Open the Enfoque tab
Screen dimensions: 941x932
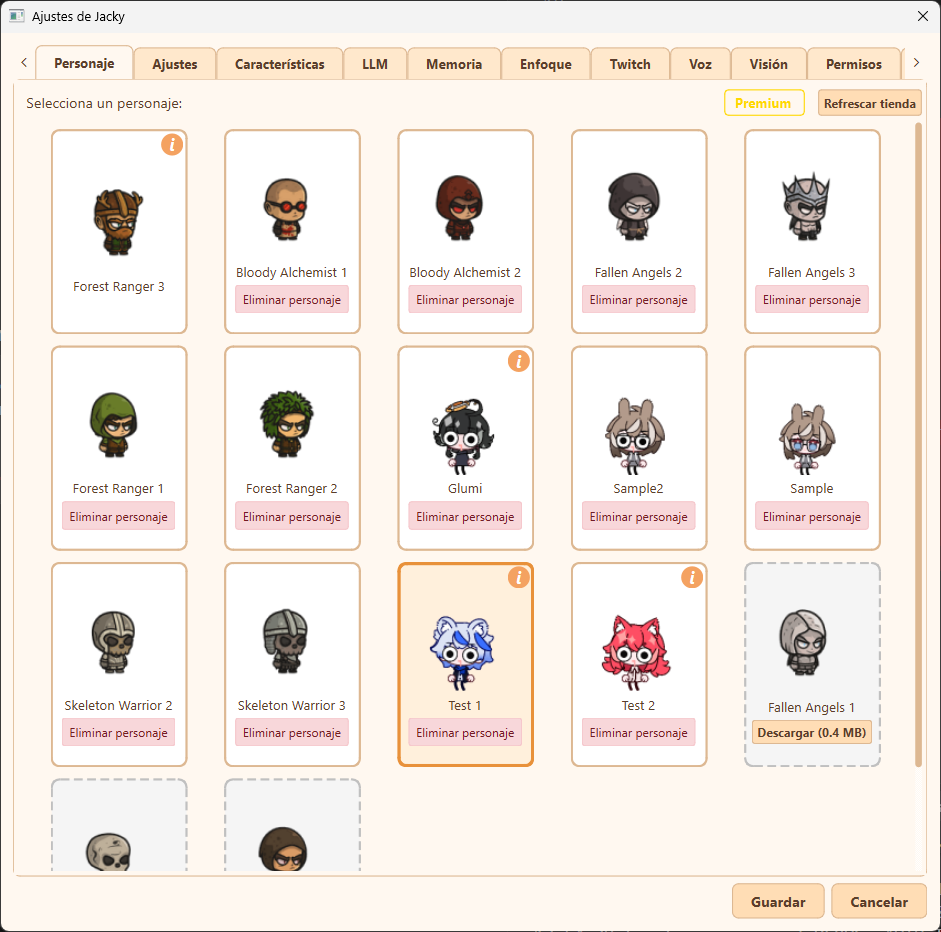tap(546, 64)
